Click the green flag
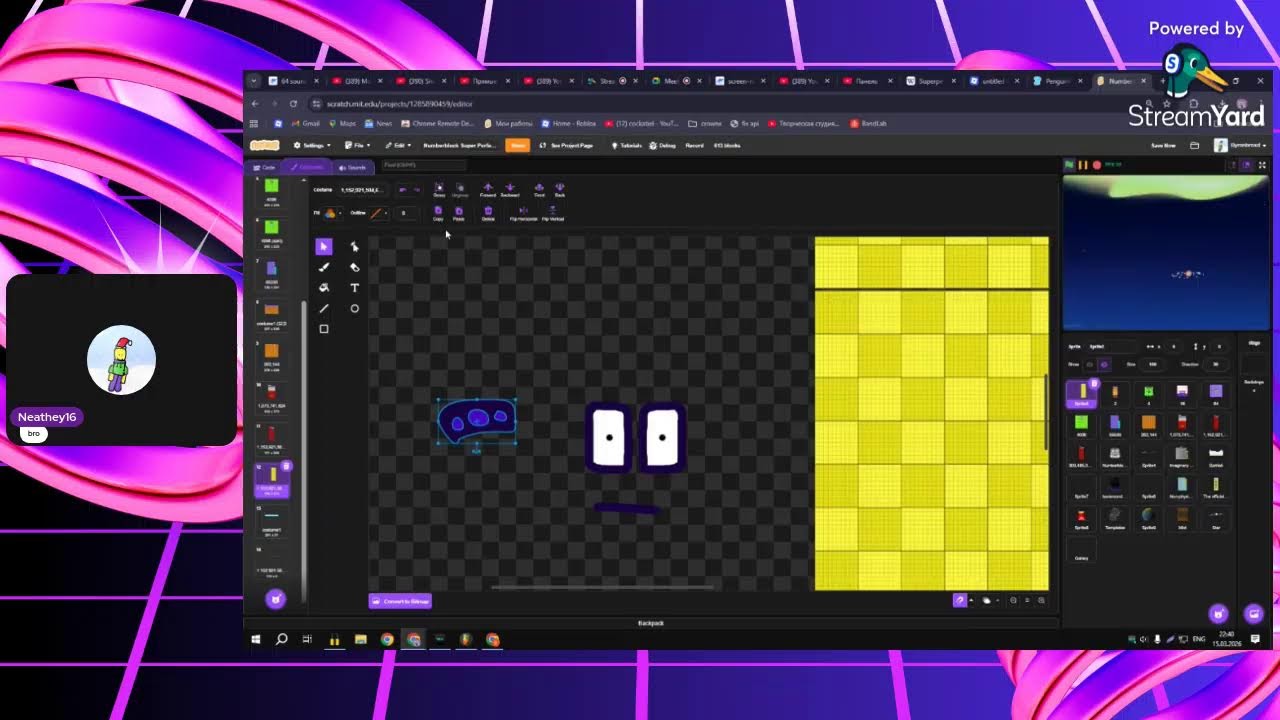This screenshot has width=1280, height=720. click(1069, 165)
